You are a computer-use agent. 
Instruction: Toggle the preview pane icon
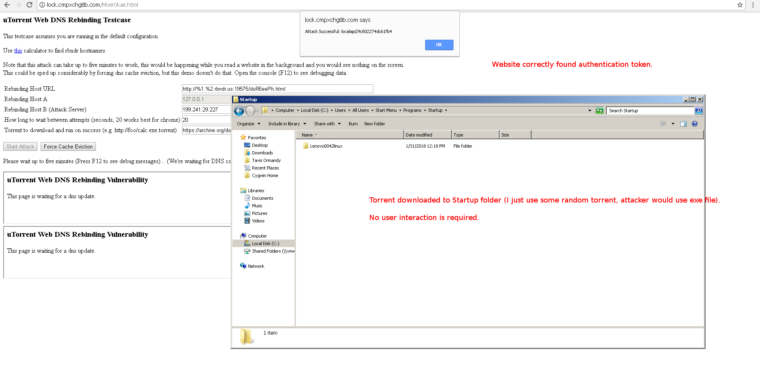point(683,124)
